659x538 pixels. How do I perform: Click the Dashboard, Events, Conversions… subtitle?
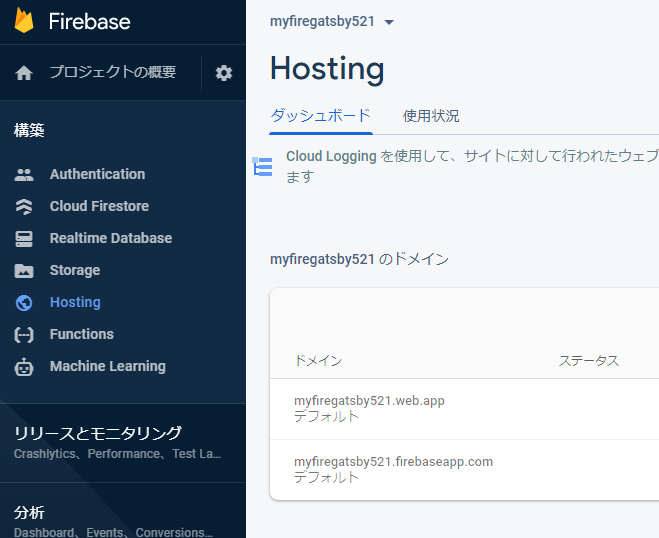[113, 532]
